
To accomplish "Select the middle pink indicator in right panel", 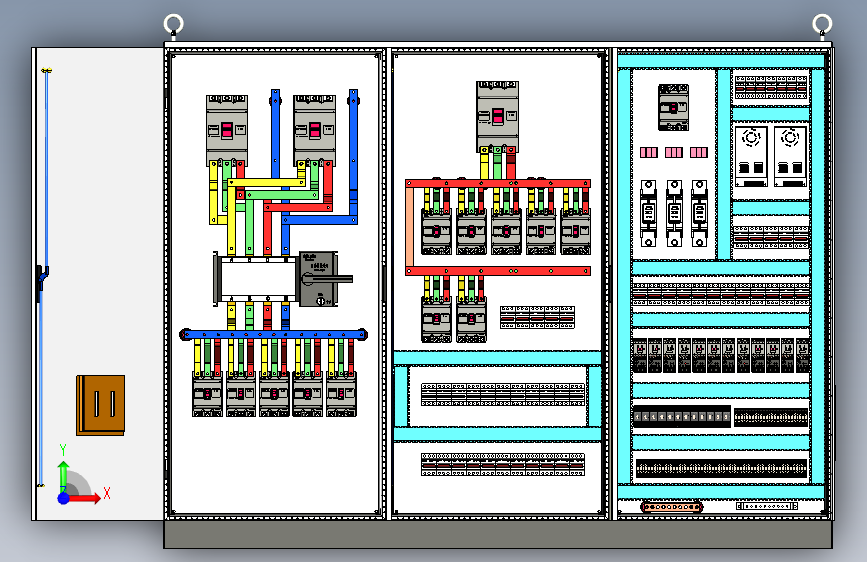I will pos(673,152).
